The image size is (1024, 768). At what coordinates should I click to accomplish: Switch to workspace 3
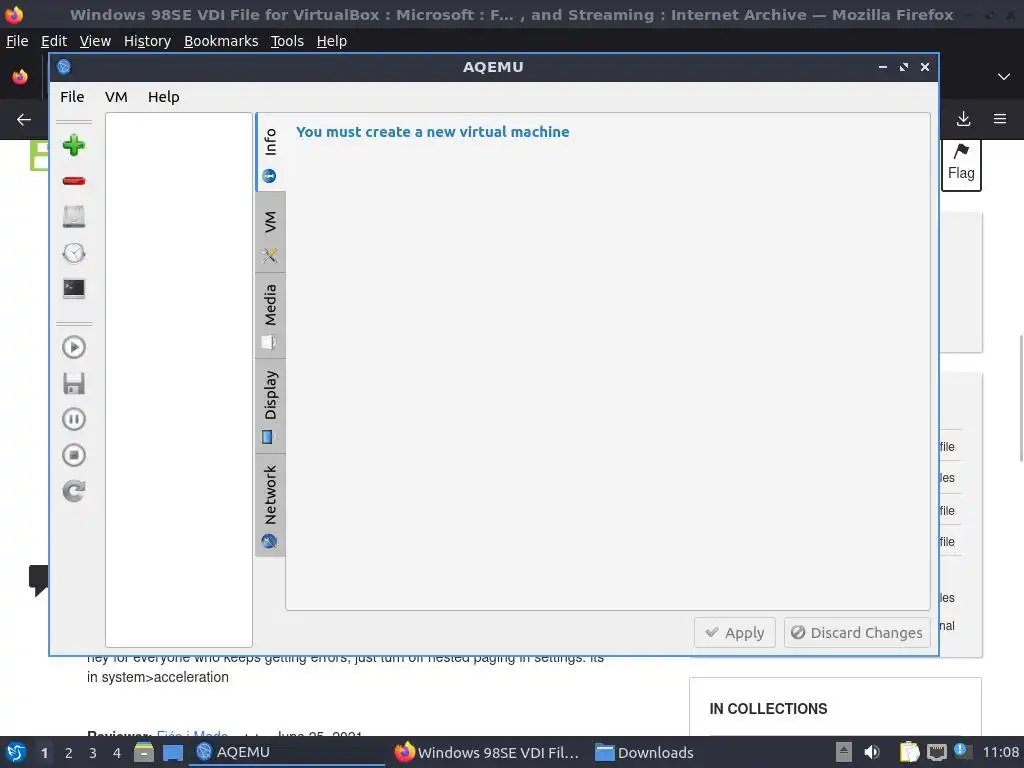(92, 753)
